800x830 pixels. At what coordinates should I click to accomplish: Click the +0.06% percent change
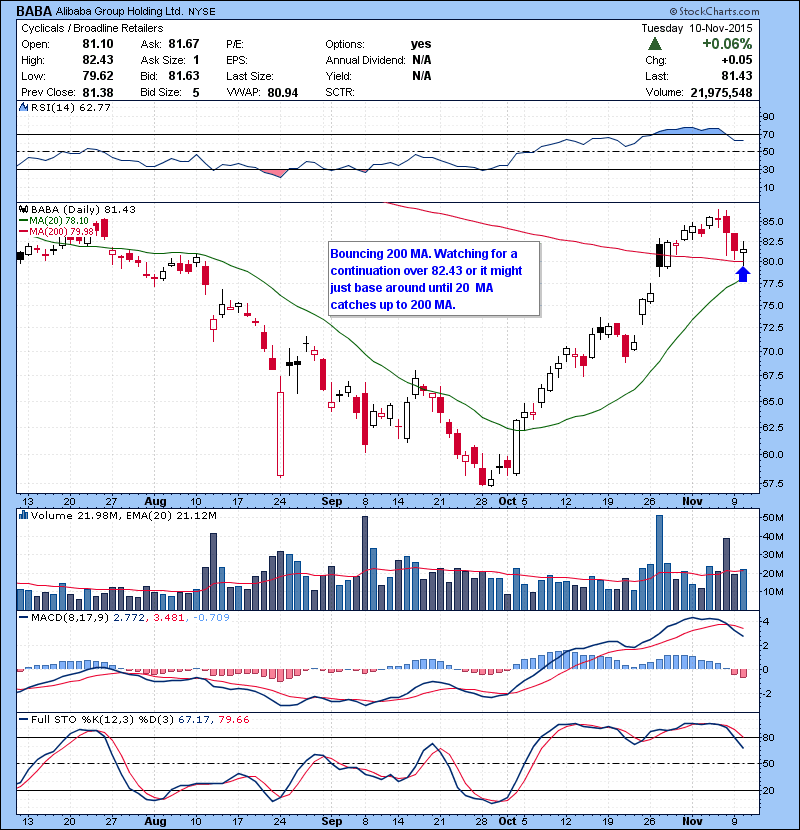[727, 43]
